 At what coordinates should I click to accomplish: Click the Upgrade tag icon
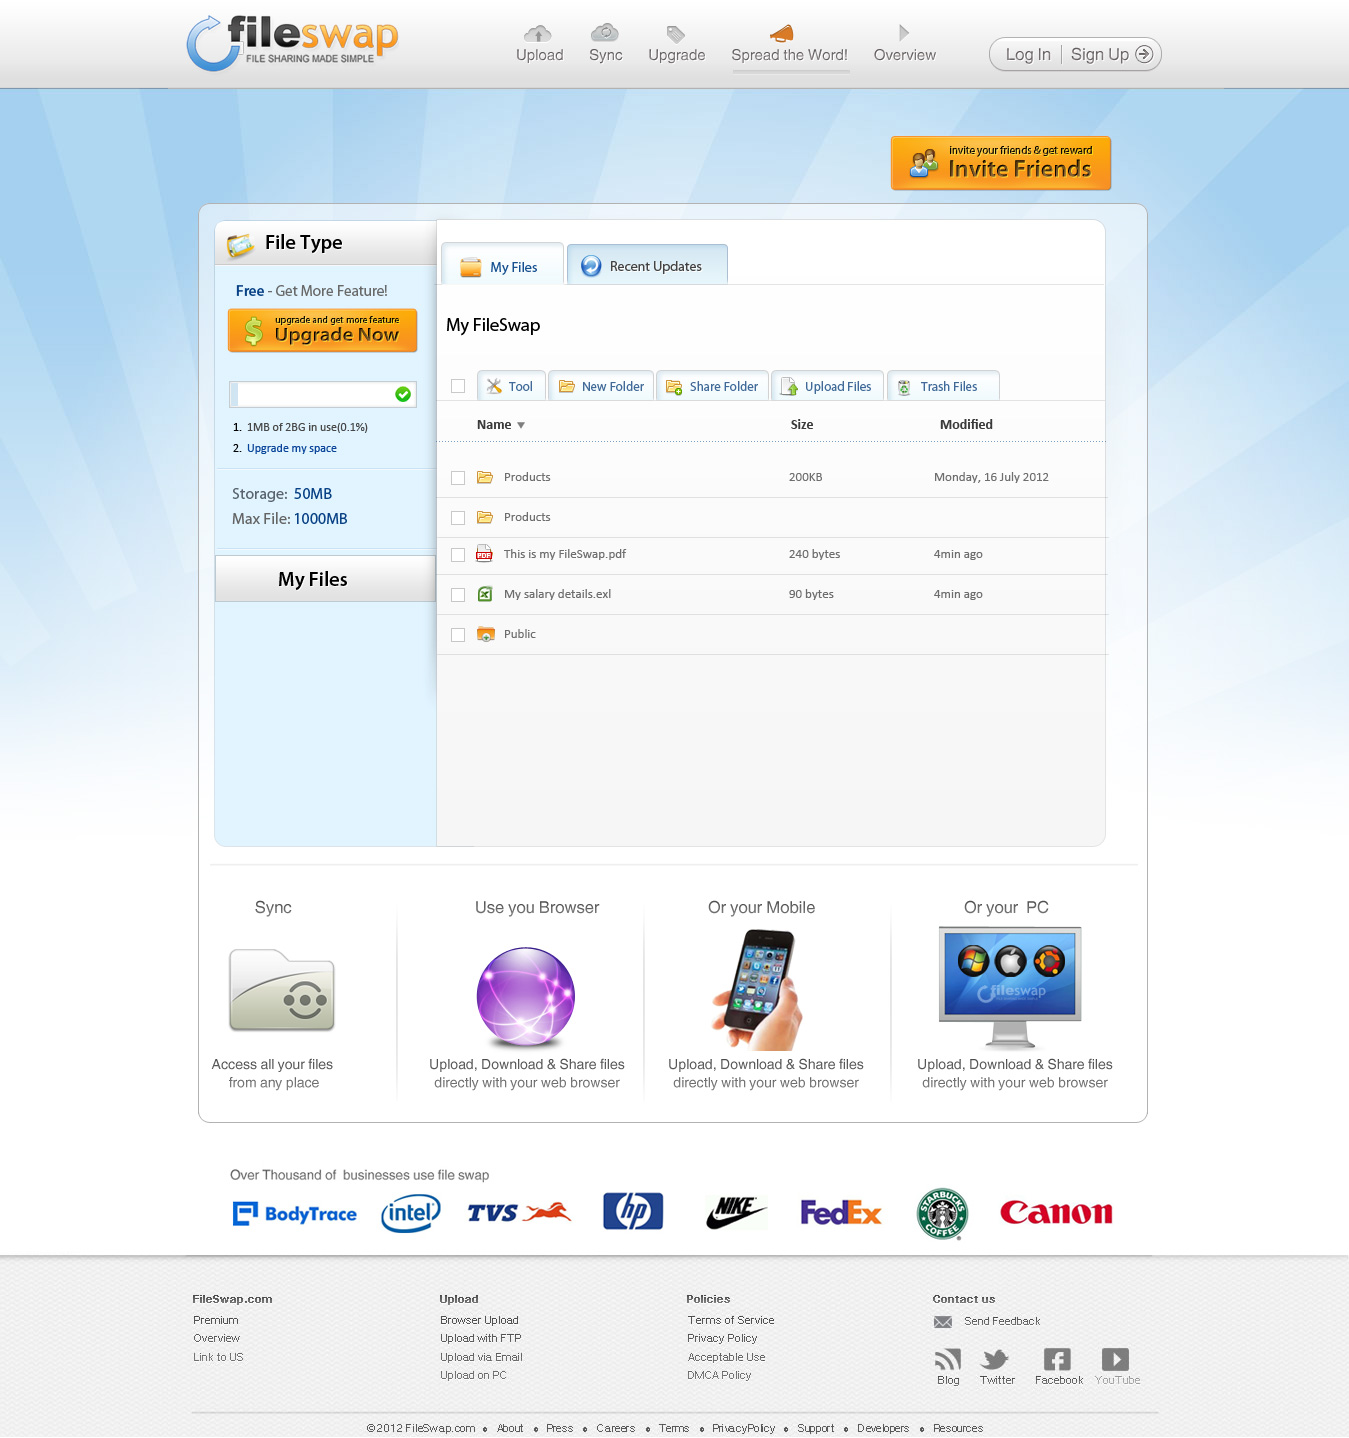tap(676, 34)
